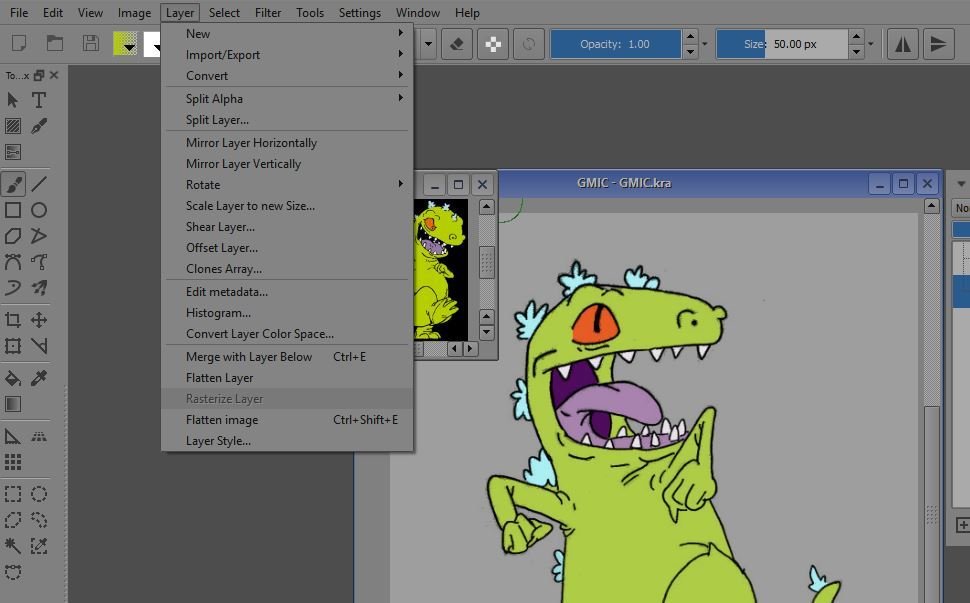The image size is (970, 603).
Task: Create a new document from toolbar
Action: click(x=19, y=43)
